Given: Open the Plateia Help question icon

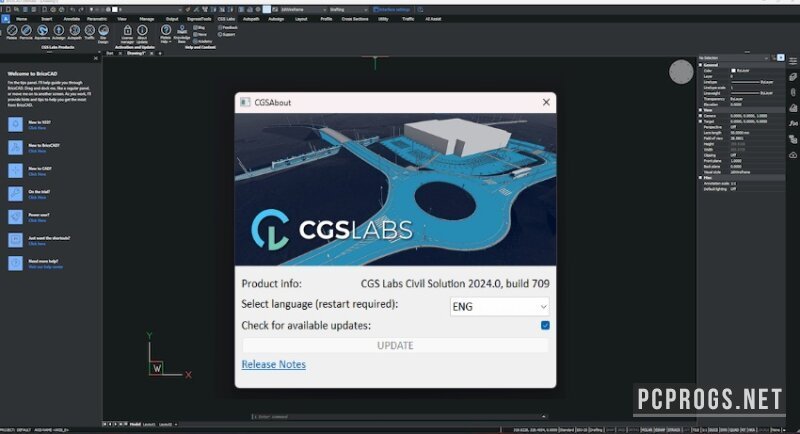Looking at the screenshot, I should pyautogui.click(x=166, y=31).
